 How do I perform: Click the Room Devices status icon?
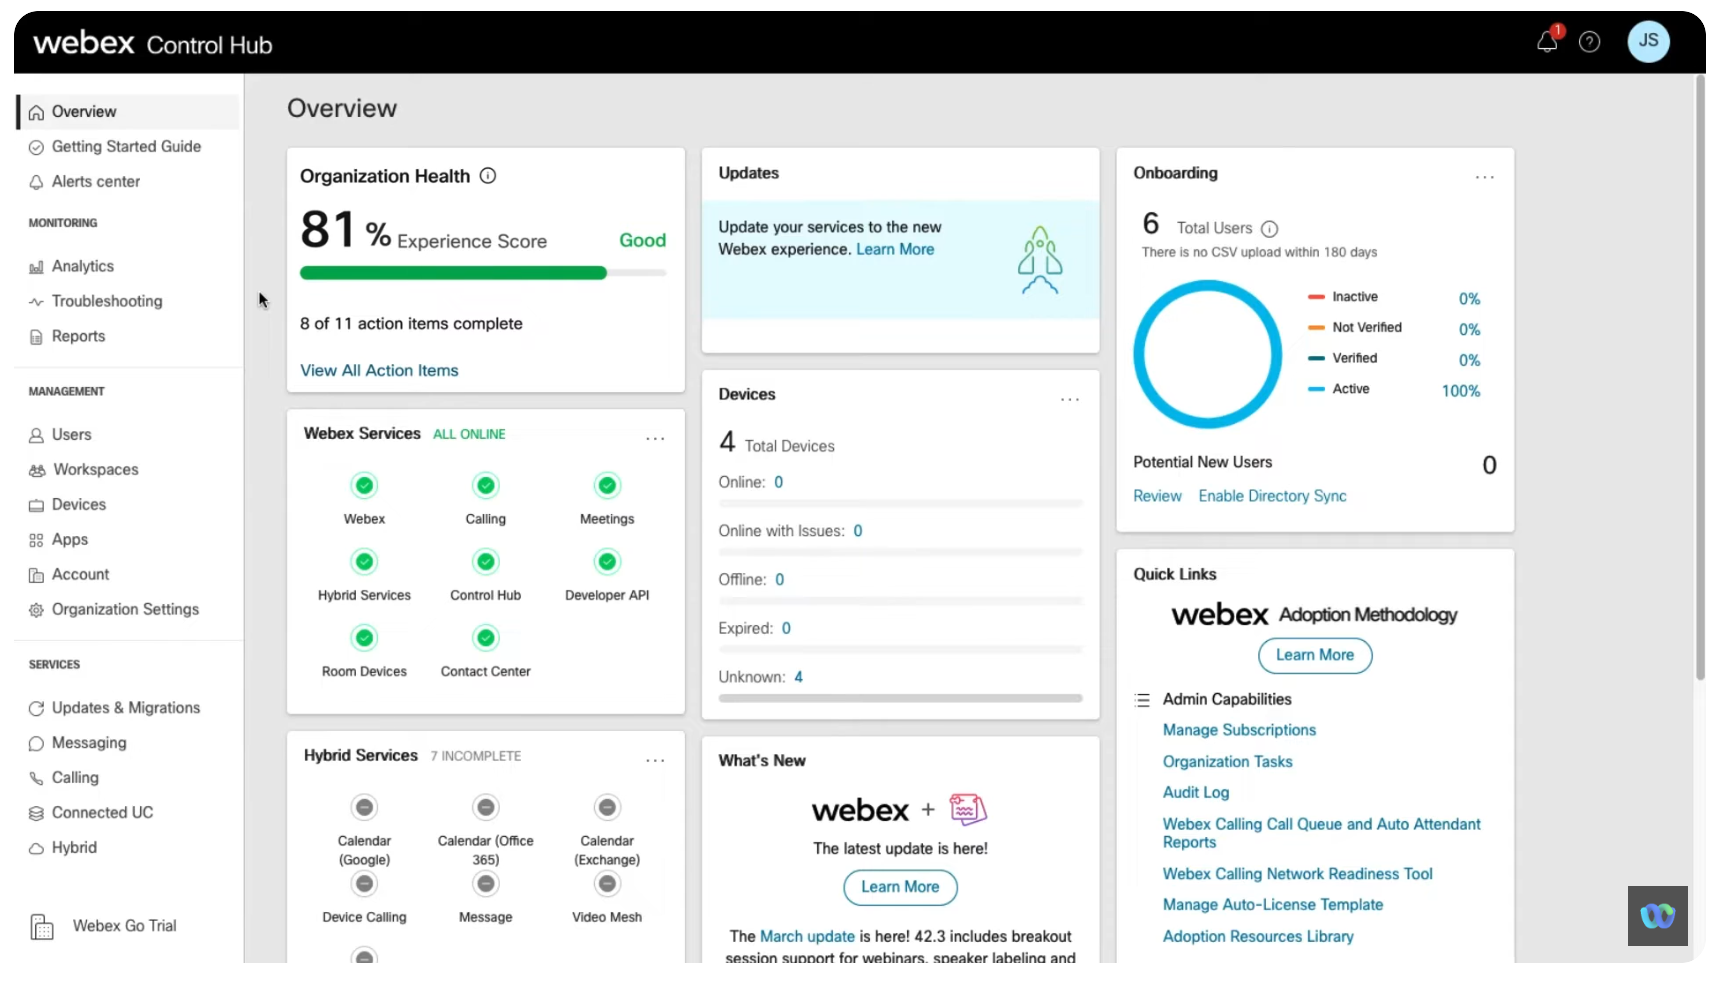[364, 637]
